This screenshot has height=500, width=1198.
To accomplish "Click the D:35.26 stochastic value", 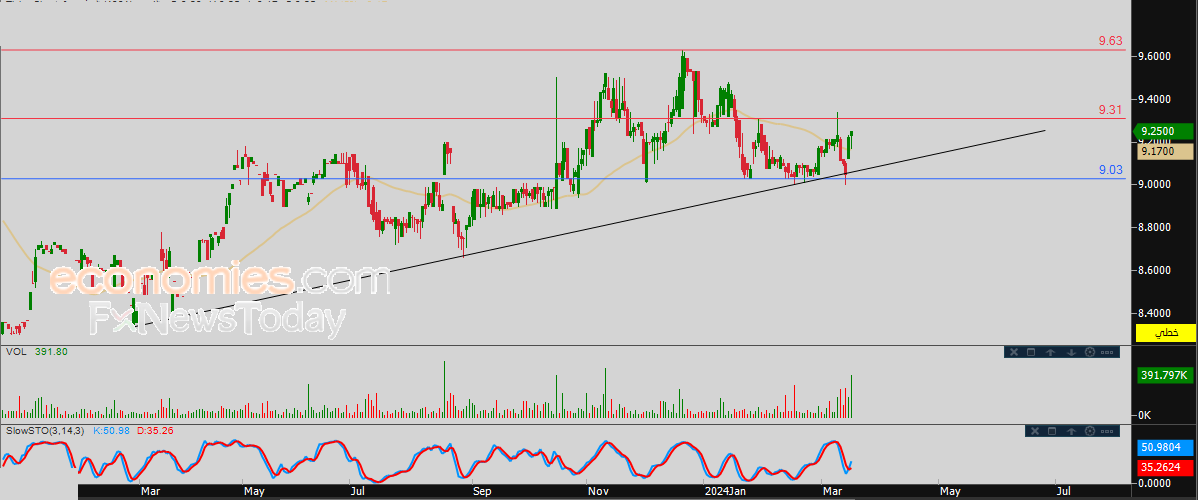I will point(155,430).
